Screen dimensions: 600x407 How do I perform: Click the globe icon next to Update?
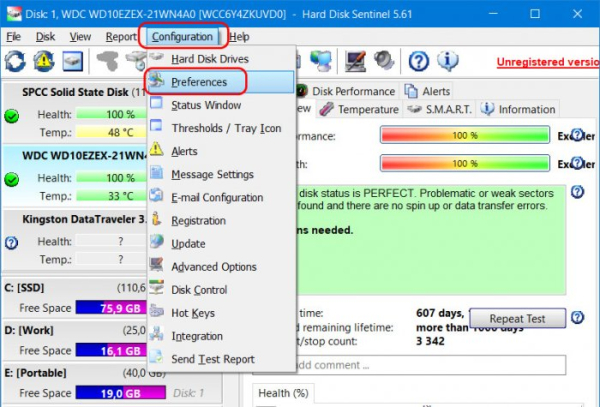[x=155, y=244]
